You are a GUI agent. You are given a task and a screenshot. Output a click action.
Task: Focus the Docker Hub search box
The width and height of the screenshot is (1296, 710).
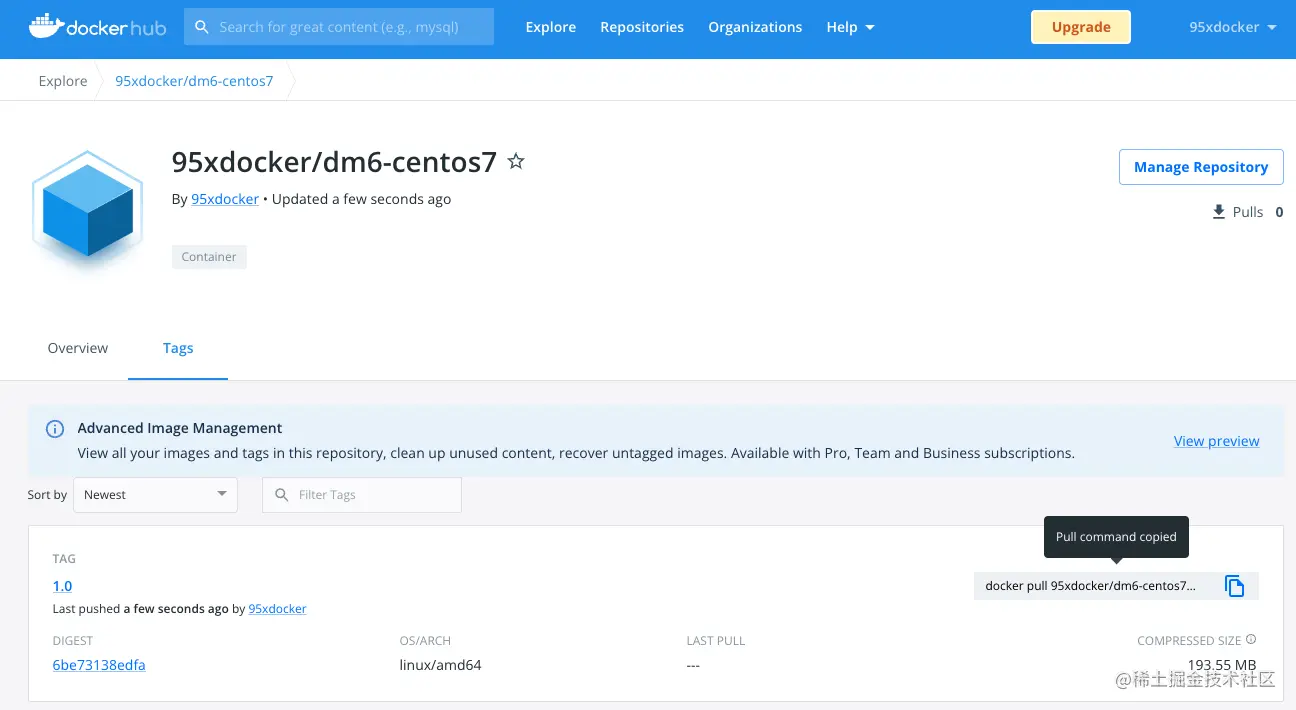pos(339,27)
